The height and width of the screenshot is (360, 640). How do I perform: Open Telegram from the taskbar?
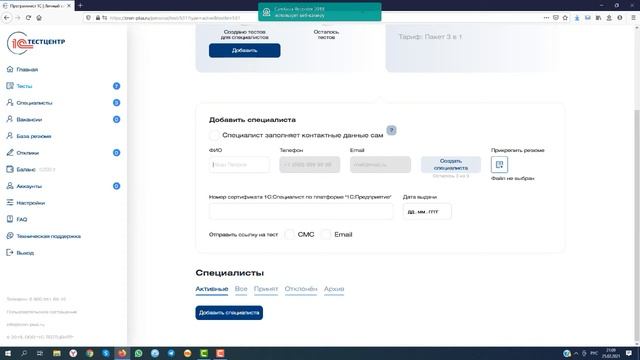(x=171, y=353)
